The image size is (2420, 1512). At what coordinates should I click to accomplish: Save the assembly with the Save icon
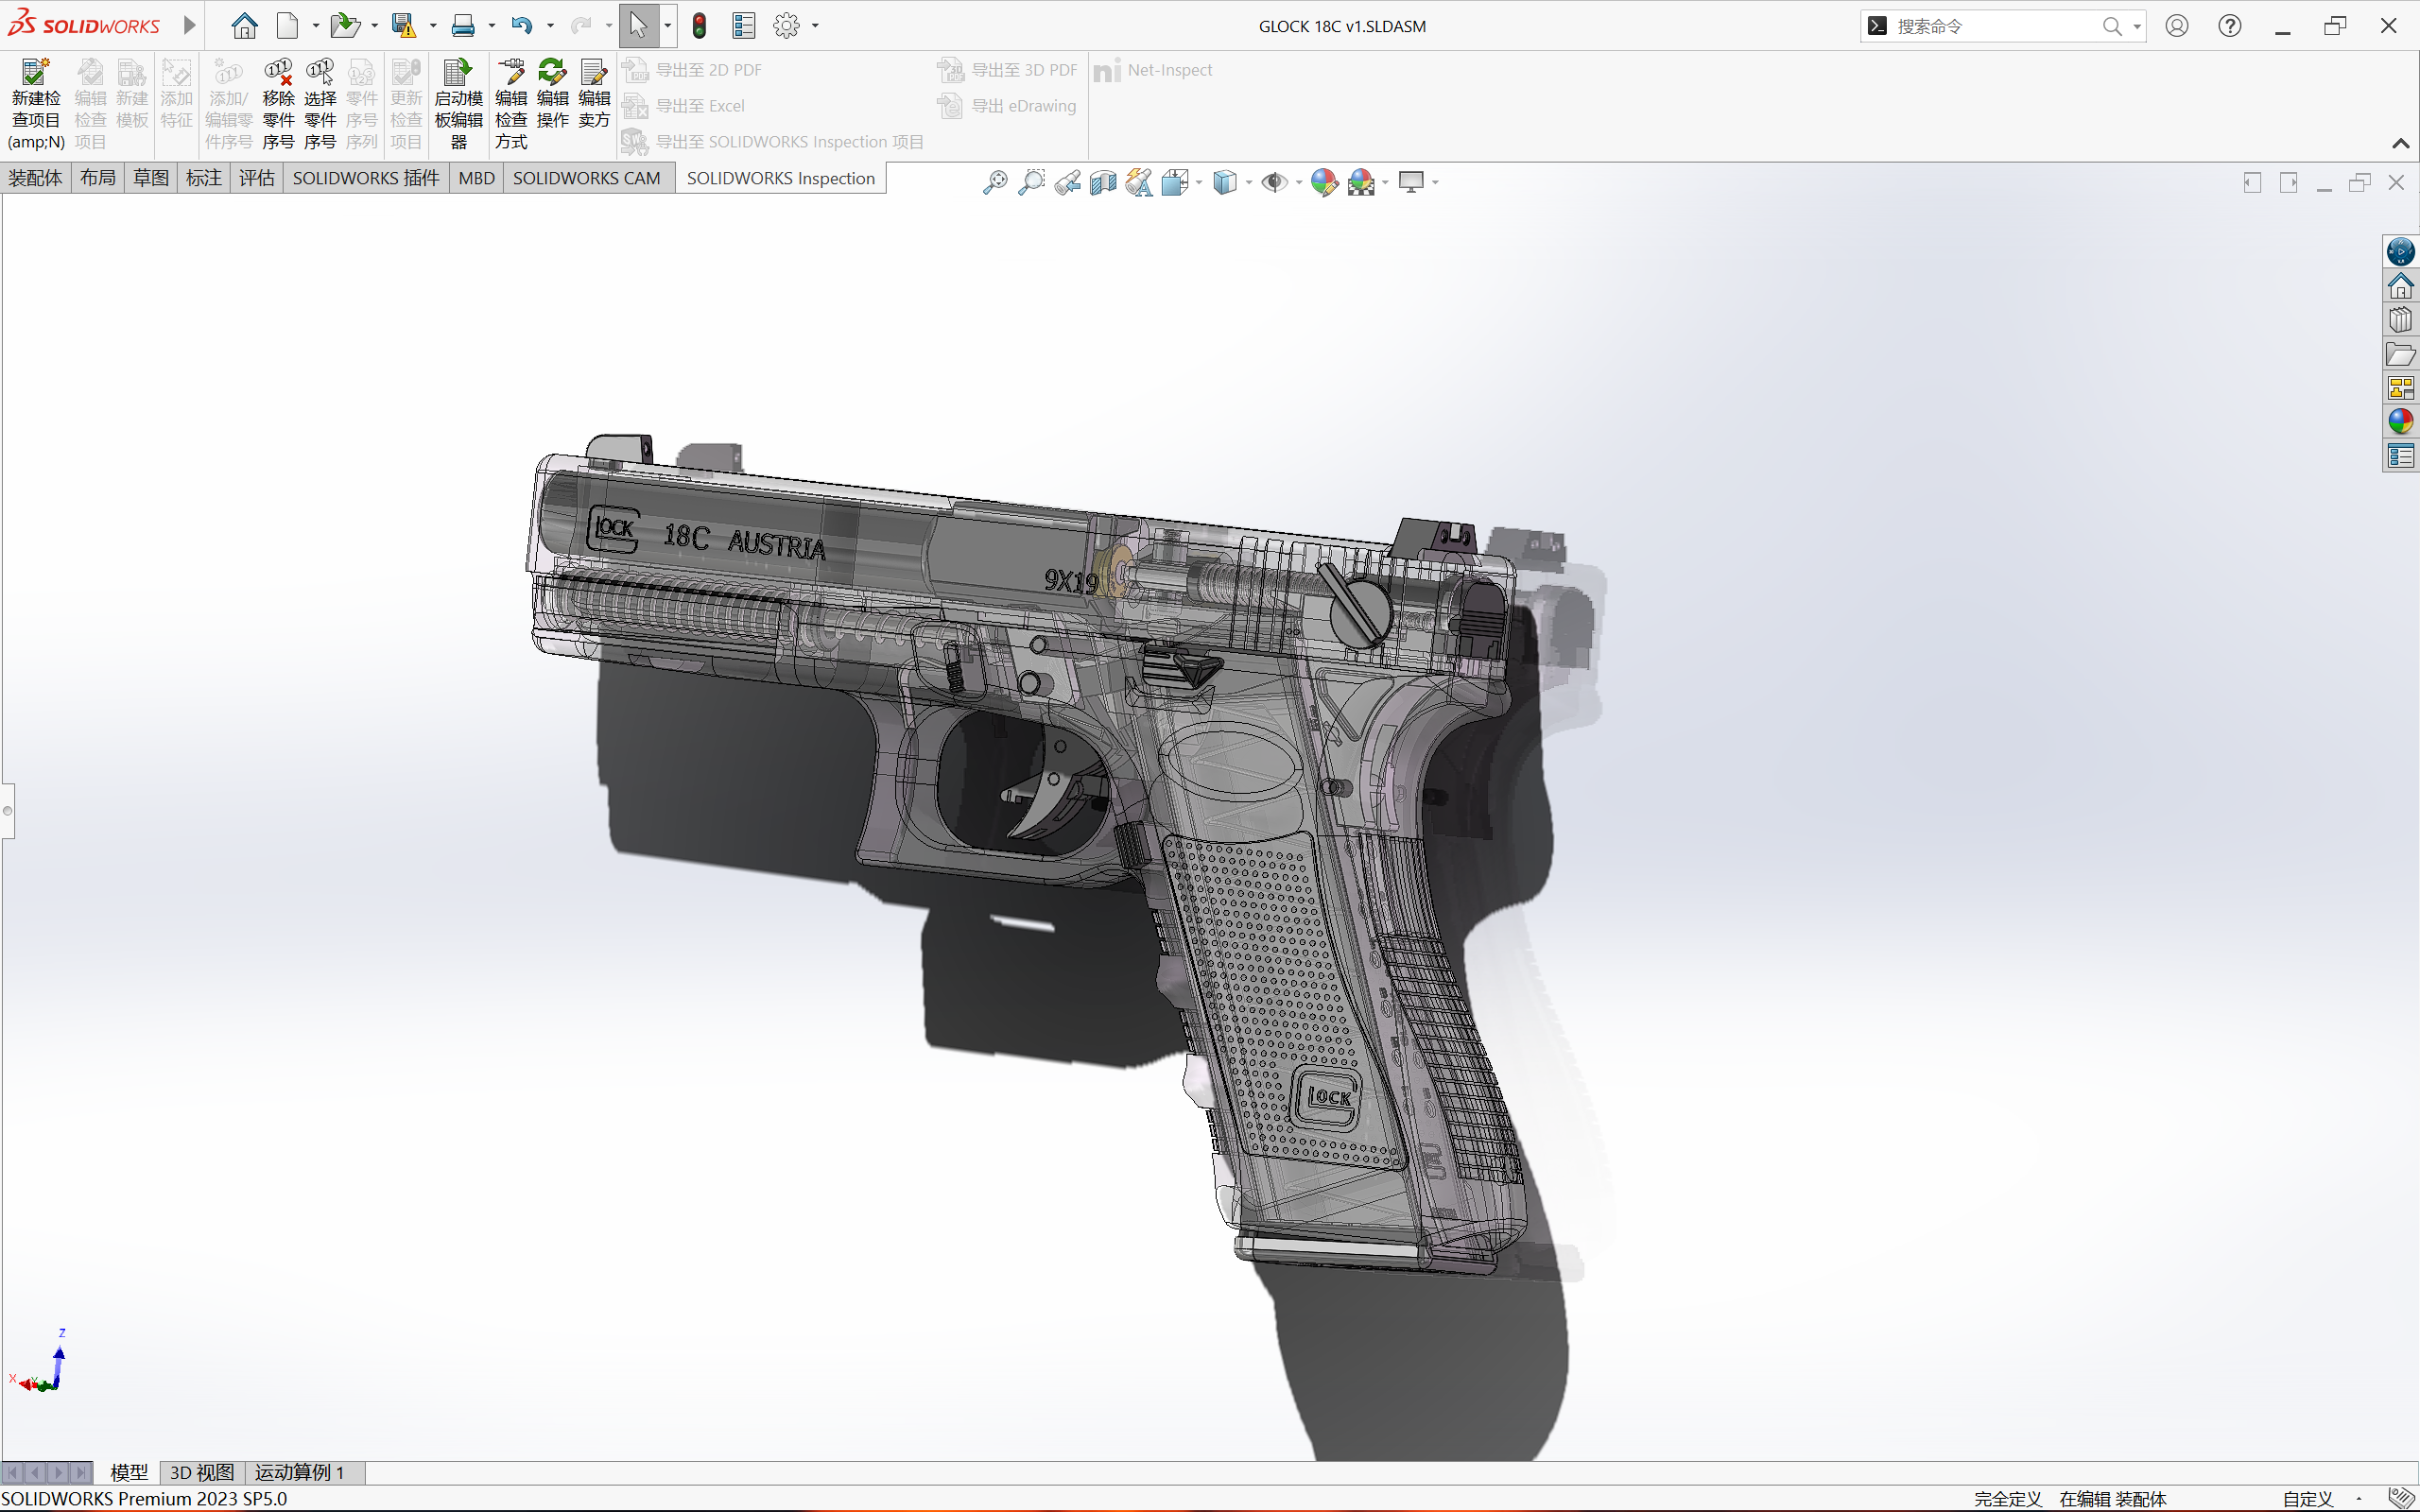403,26
